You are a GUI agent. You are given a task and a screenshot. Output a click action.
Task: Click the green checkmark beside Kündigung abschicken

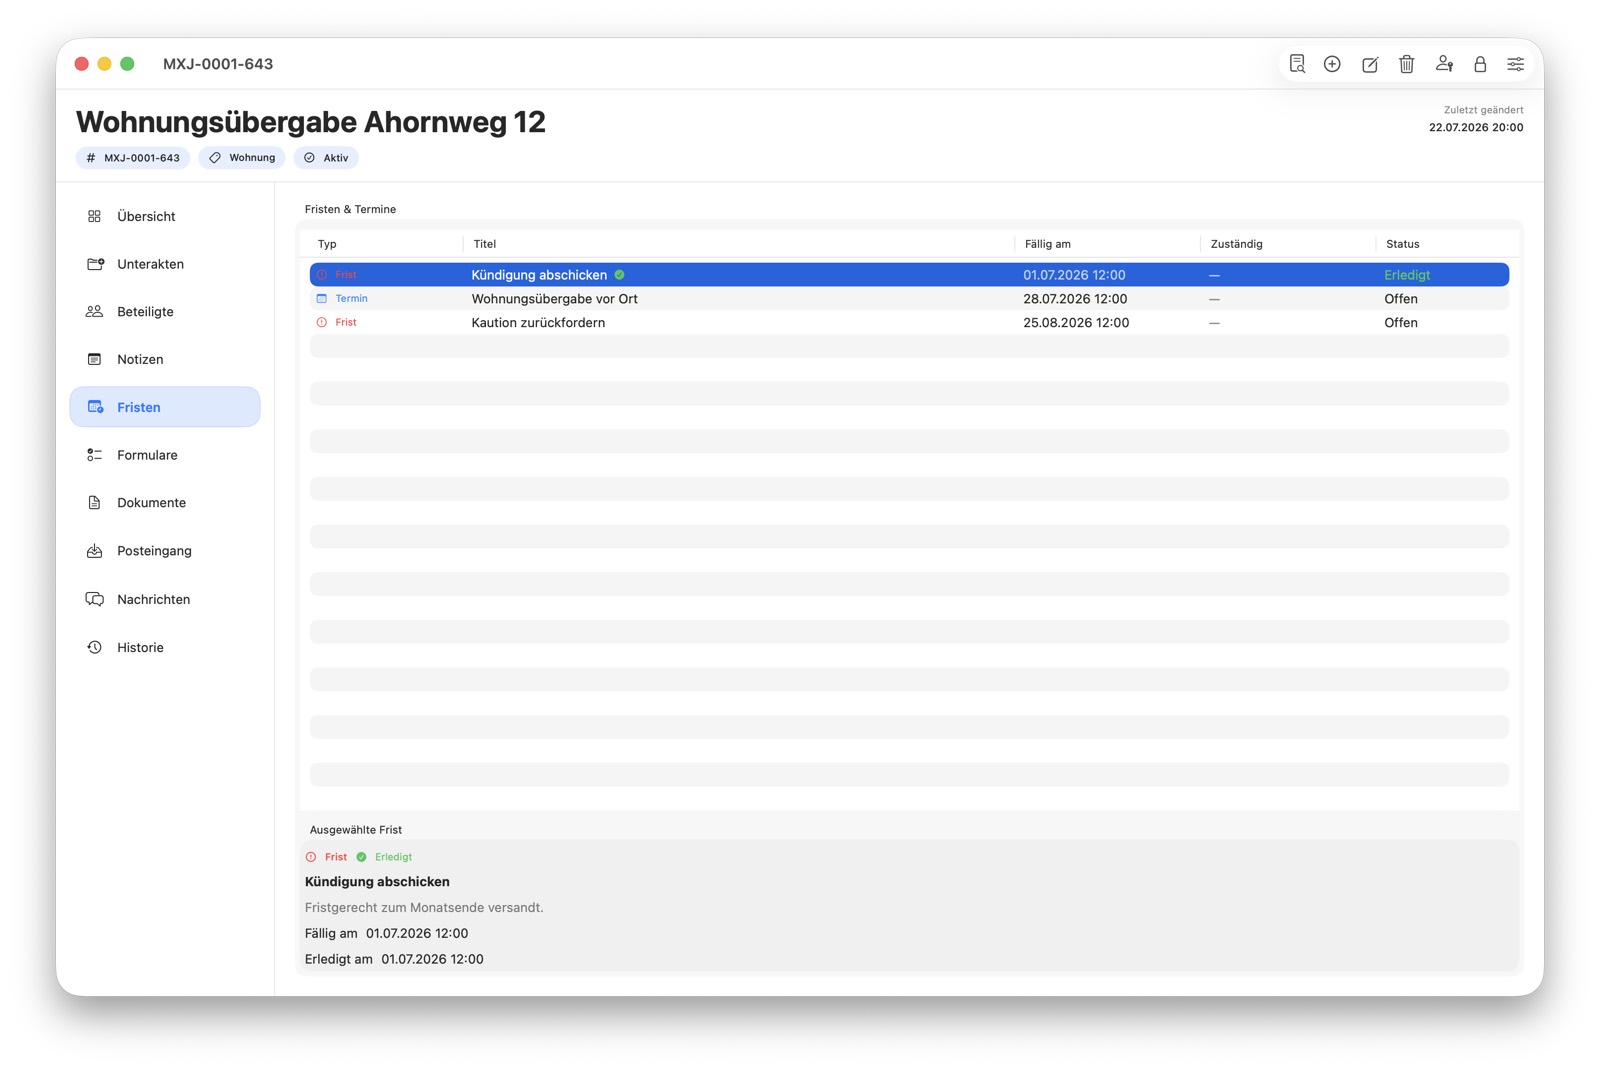coord(619,275)
